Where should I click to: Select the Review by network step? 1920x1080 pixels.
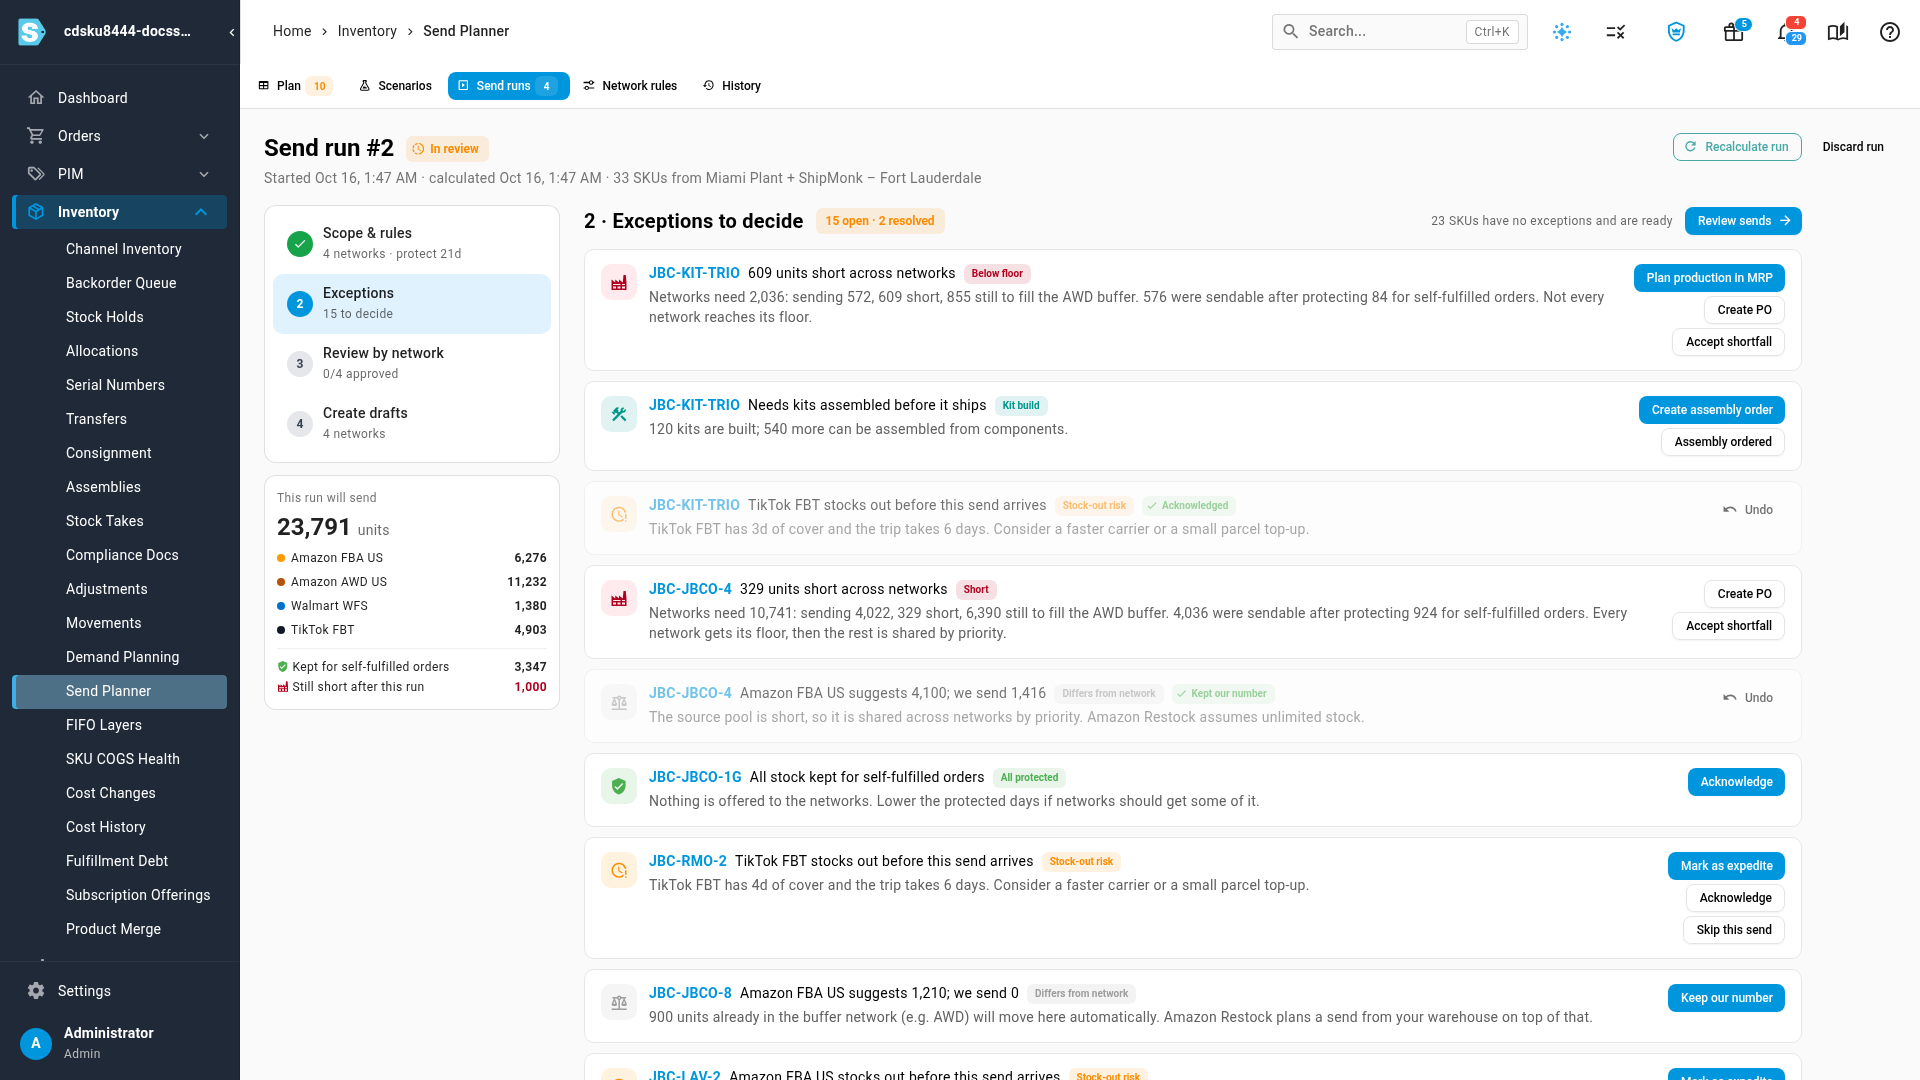pos(412,363)
